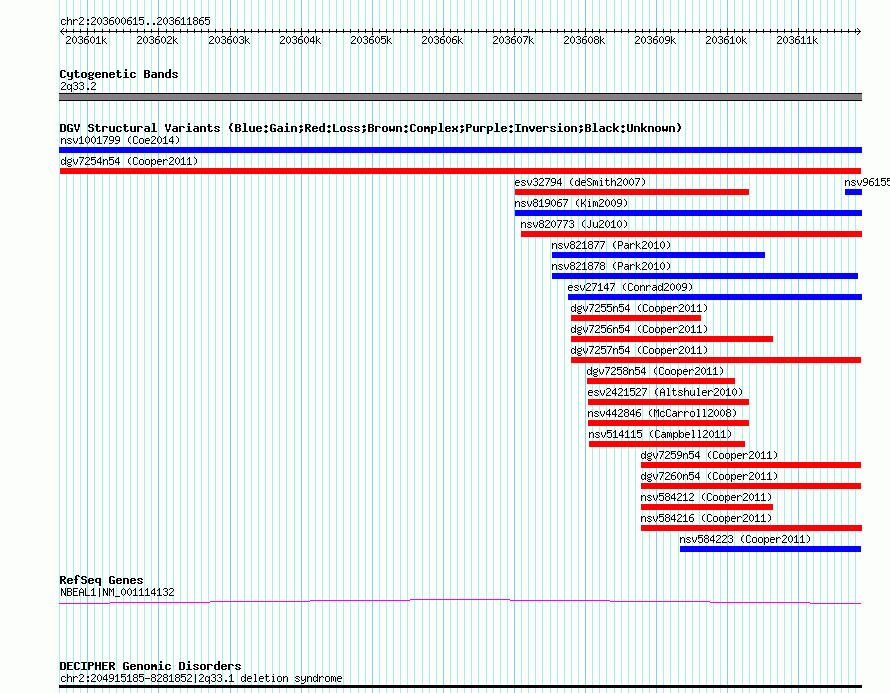Click the NBEAL1|NM_001114132 gene label
This screenshot has height=693, width=890.
(117, 592)
